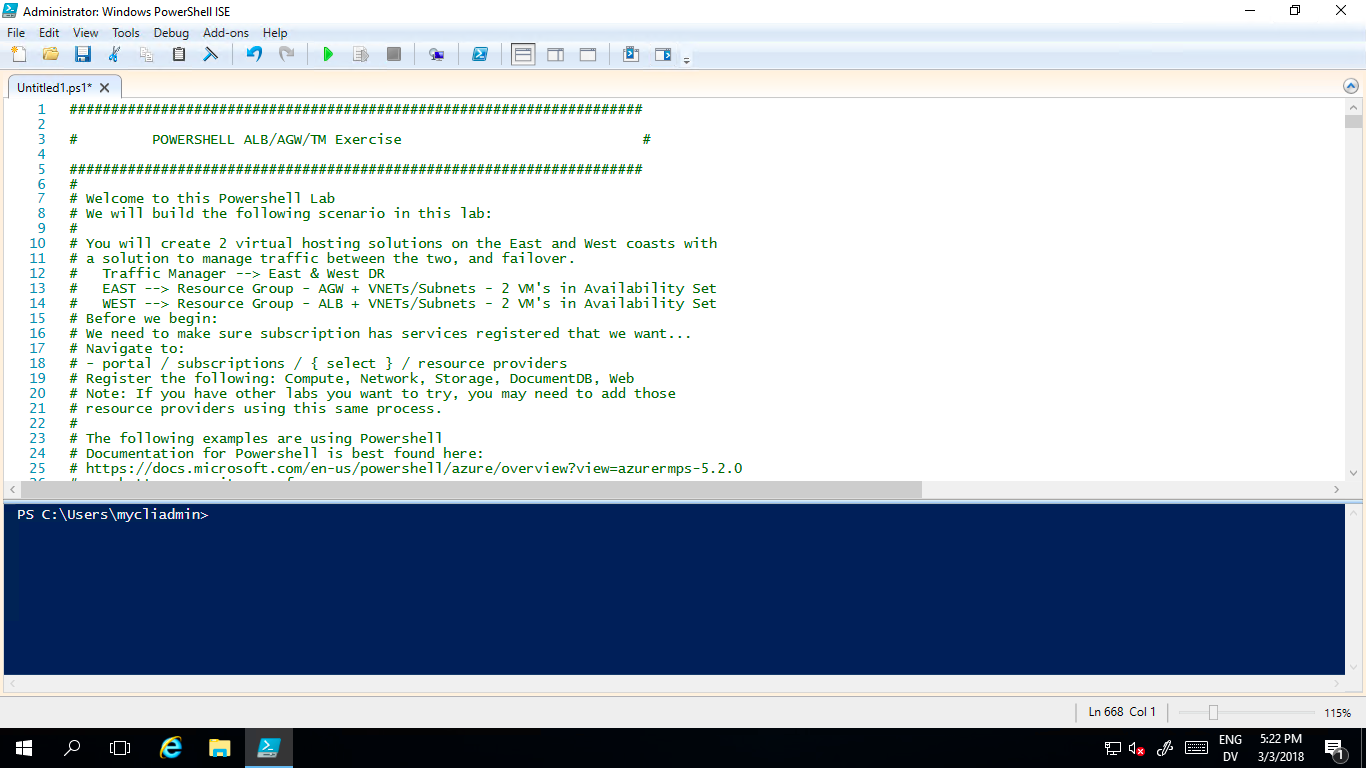Open Task View on the taskbar
The height and width of the screenshot is (768, 1366).
tap(120, 748)
